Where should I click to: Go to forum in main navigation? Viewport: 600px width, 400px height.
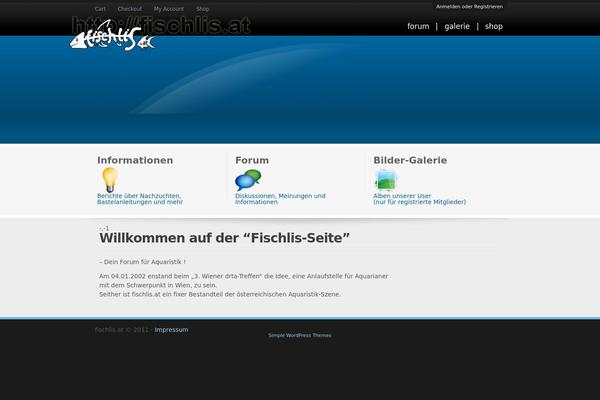(418, 26)
